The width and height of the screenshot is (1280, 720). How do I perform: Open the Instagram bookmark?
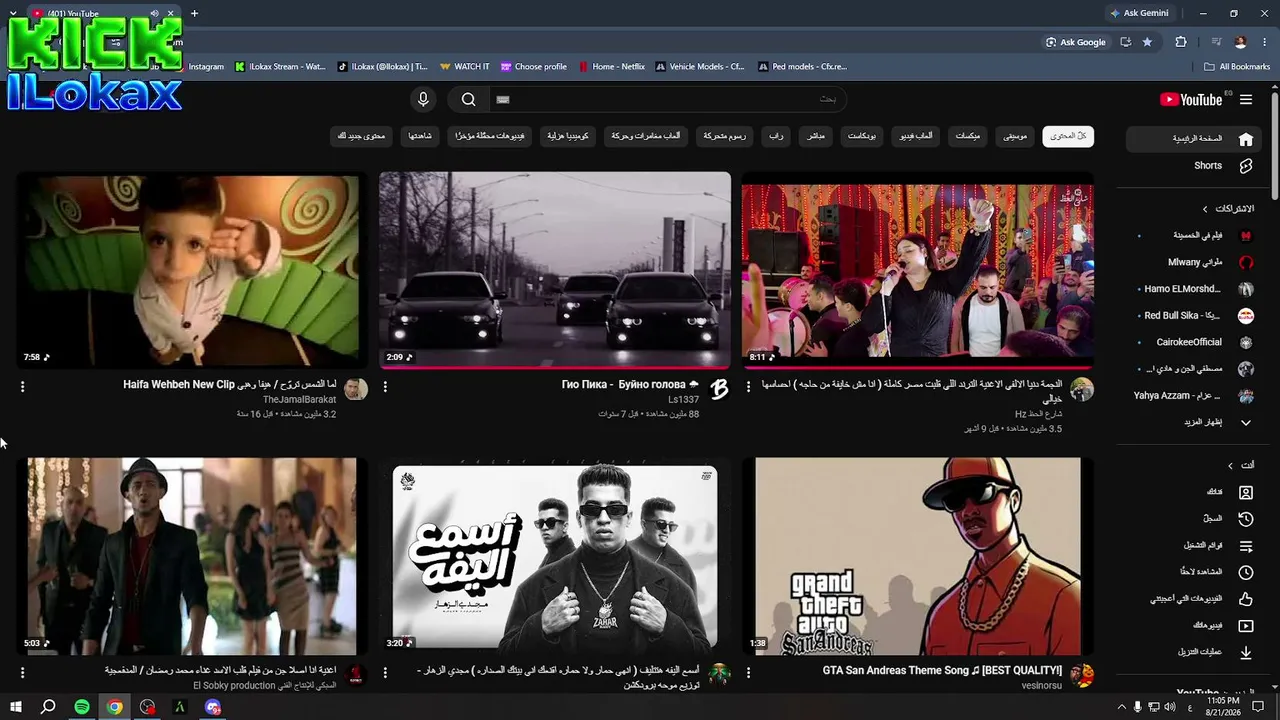tap(205, 67)
